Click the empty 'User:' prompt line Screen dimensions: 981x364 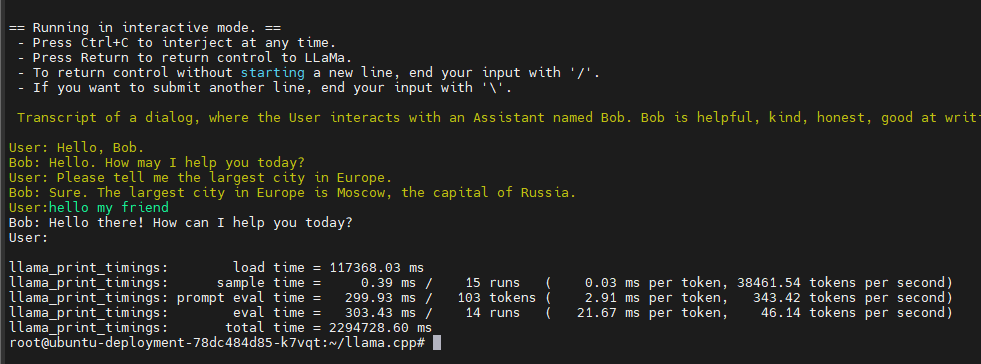pos(29,238)
